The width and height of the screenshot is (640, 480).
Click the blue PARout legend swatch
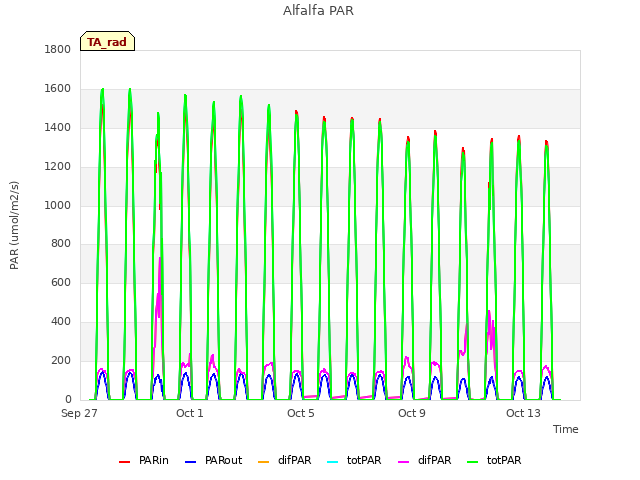191,462
